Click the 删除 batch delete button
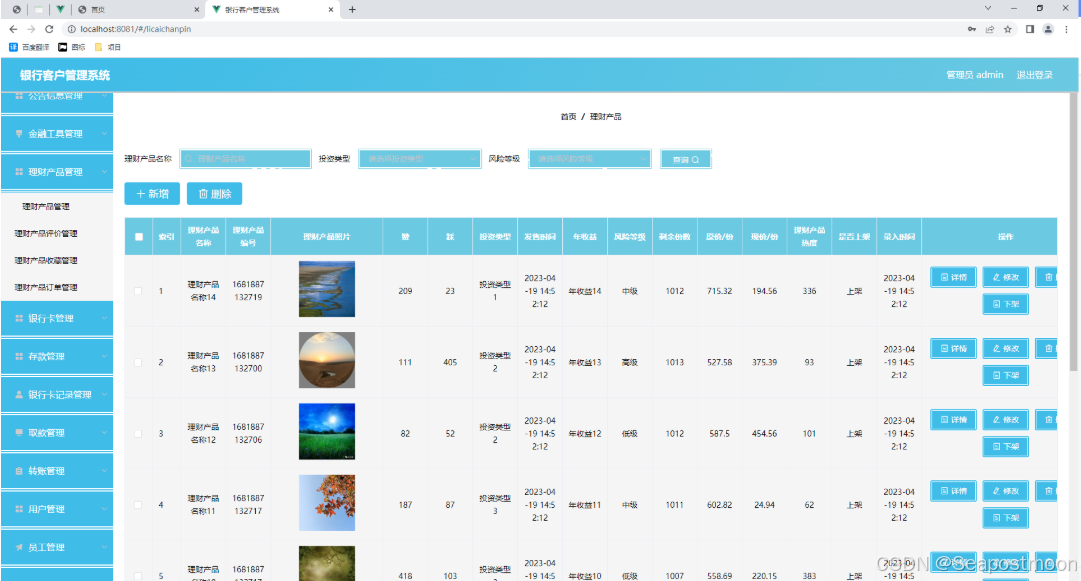1081x581 pixels. [214, 194]
